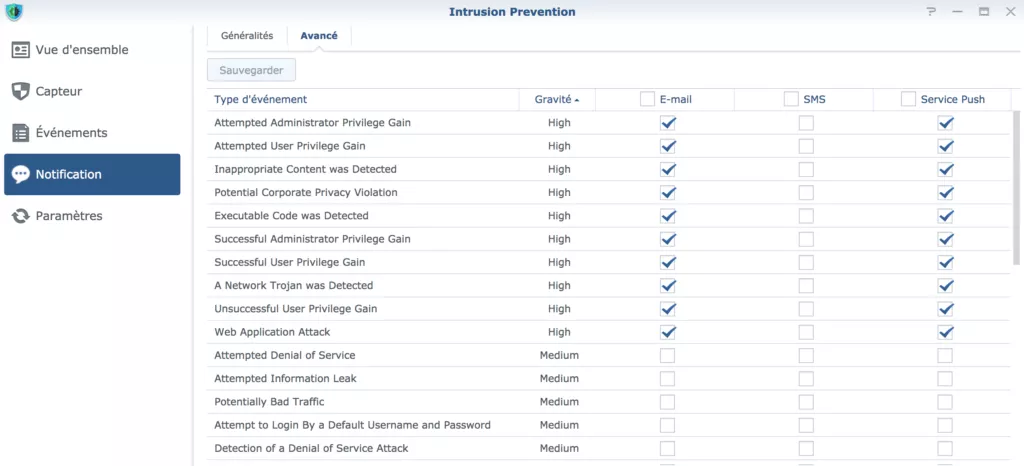The height and width of the screenshot is (466, 1024).
Task: Check the E-mail header checkbox
Action: (x=647, y=99)
